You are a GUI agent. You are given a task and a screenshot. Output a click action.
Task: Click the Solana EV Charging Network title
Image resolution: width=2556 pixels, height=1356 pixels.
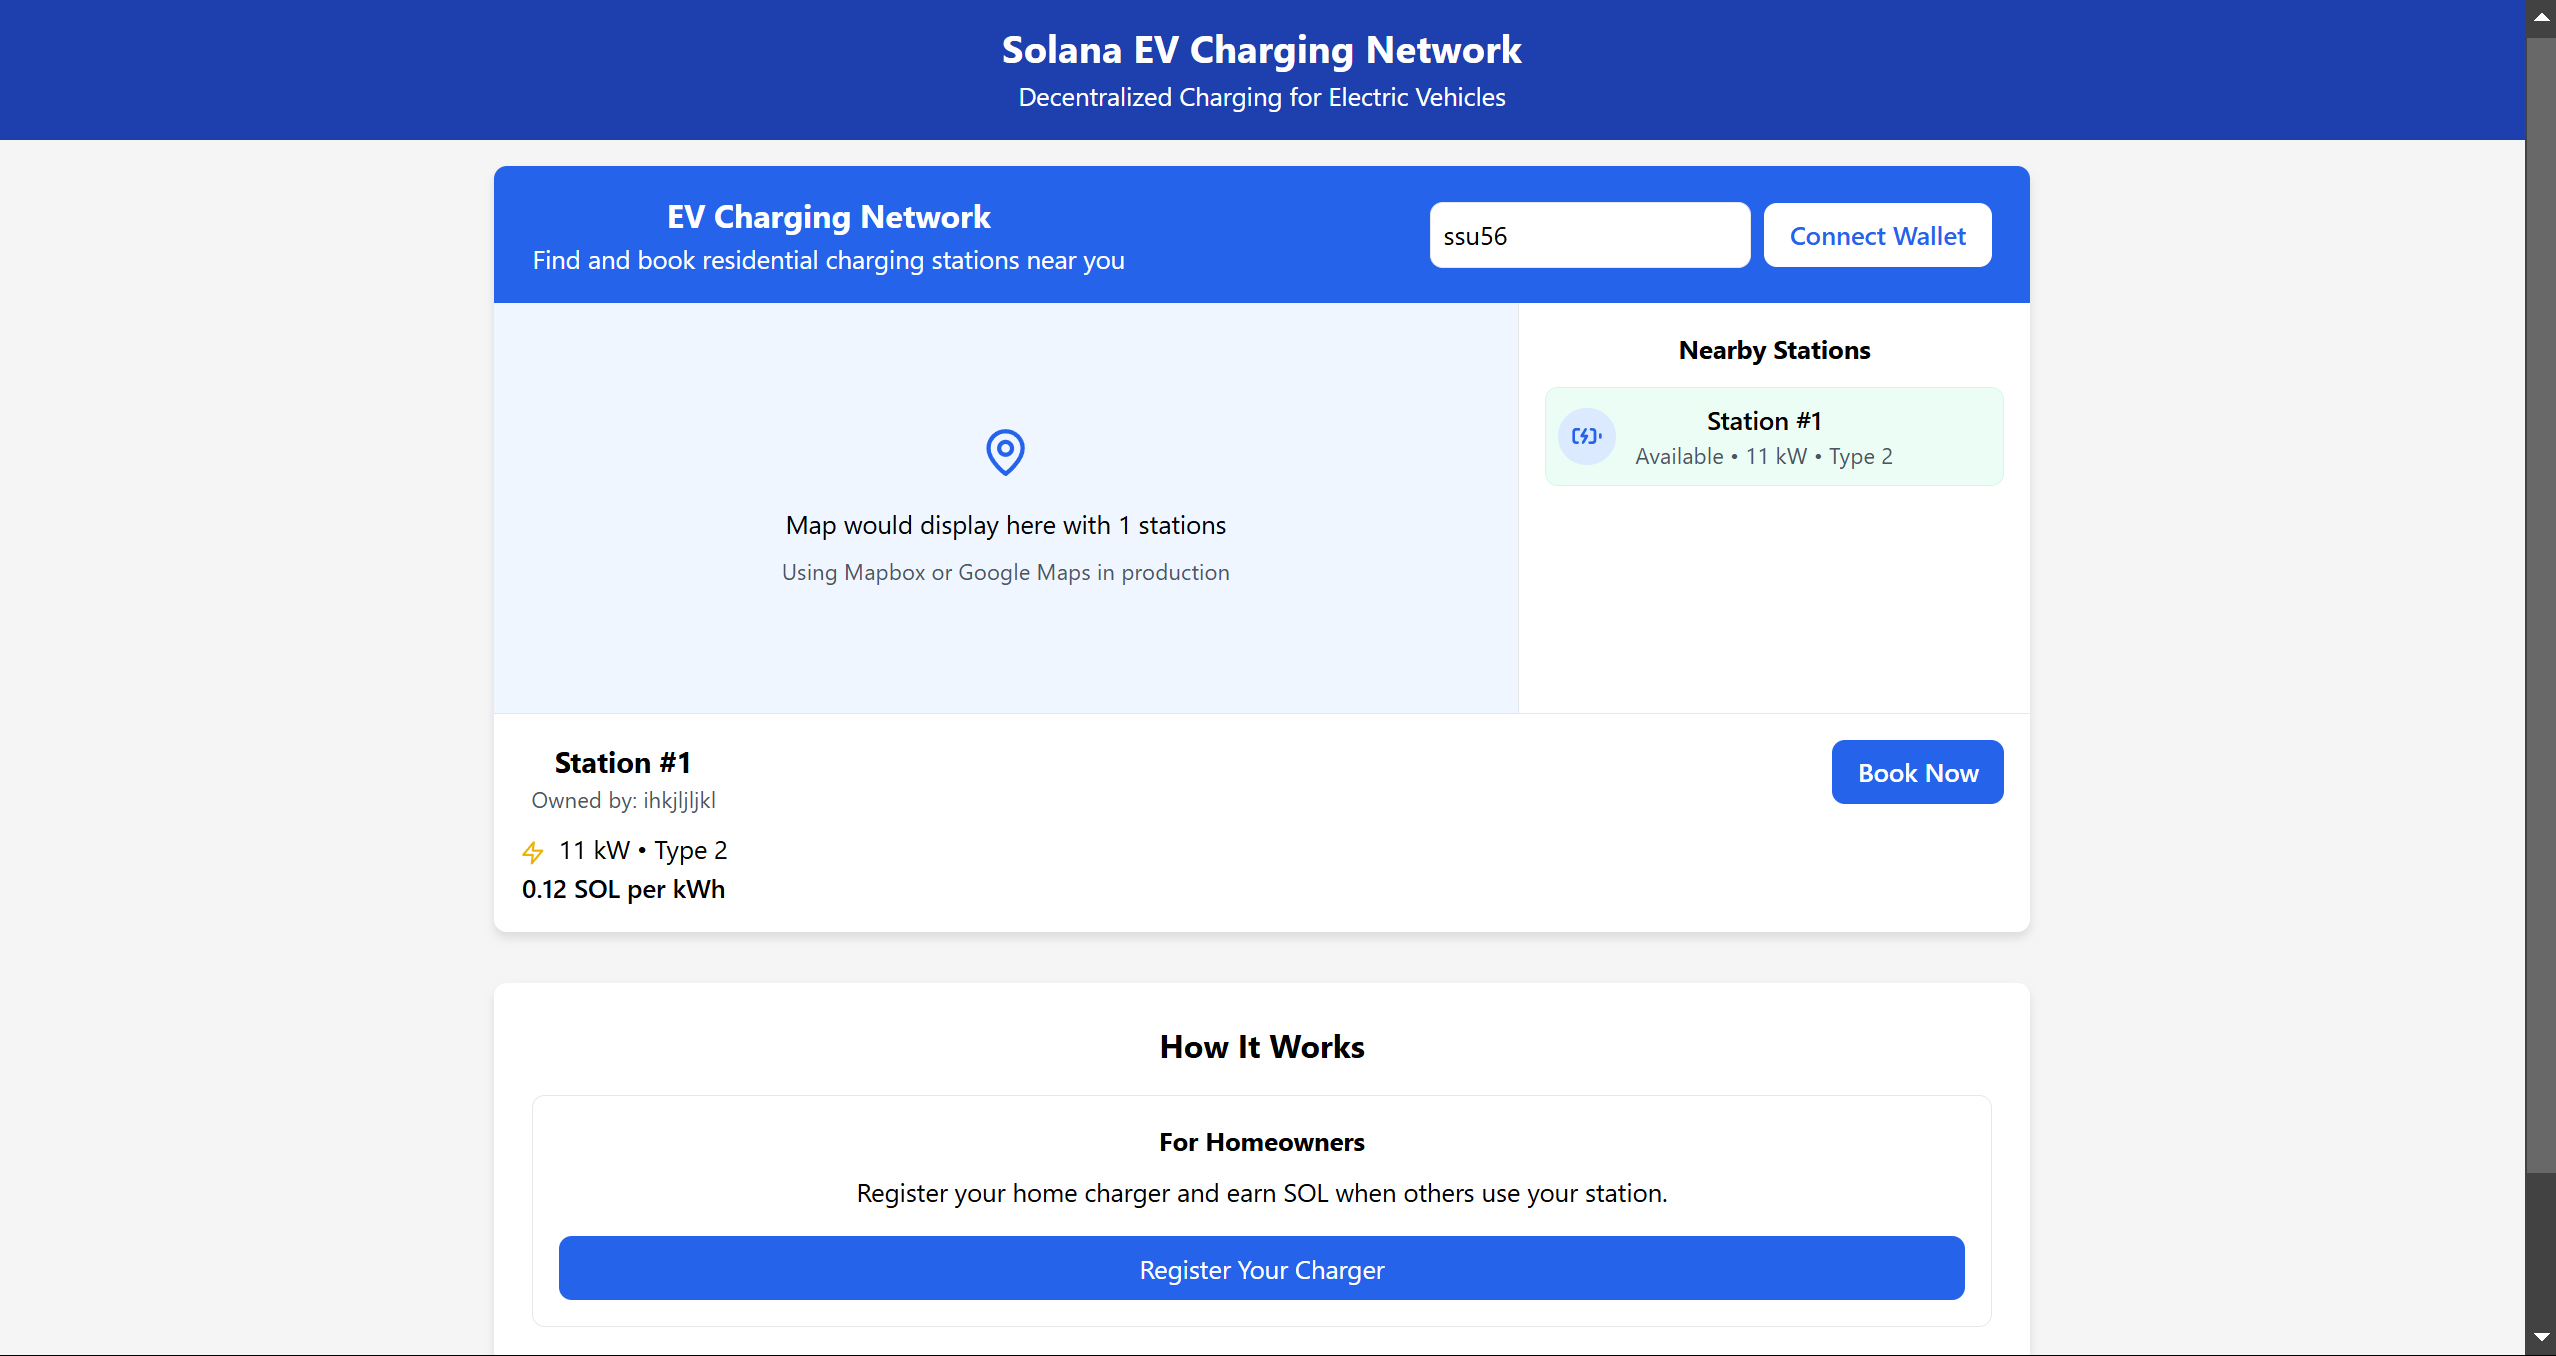1261,50
